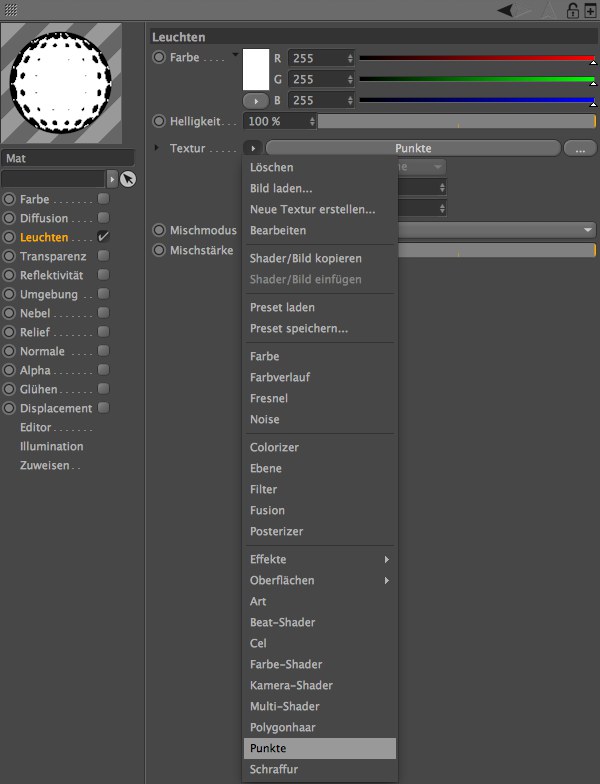
Task: Click the back navigation arrow icon
Action: 506,10
